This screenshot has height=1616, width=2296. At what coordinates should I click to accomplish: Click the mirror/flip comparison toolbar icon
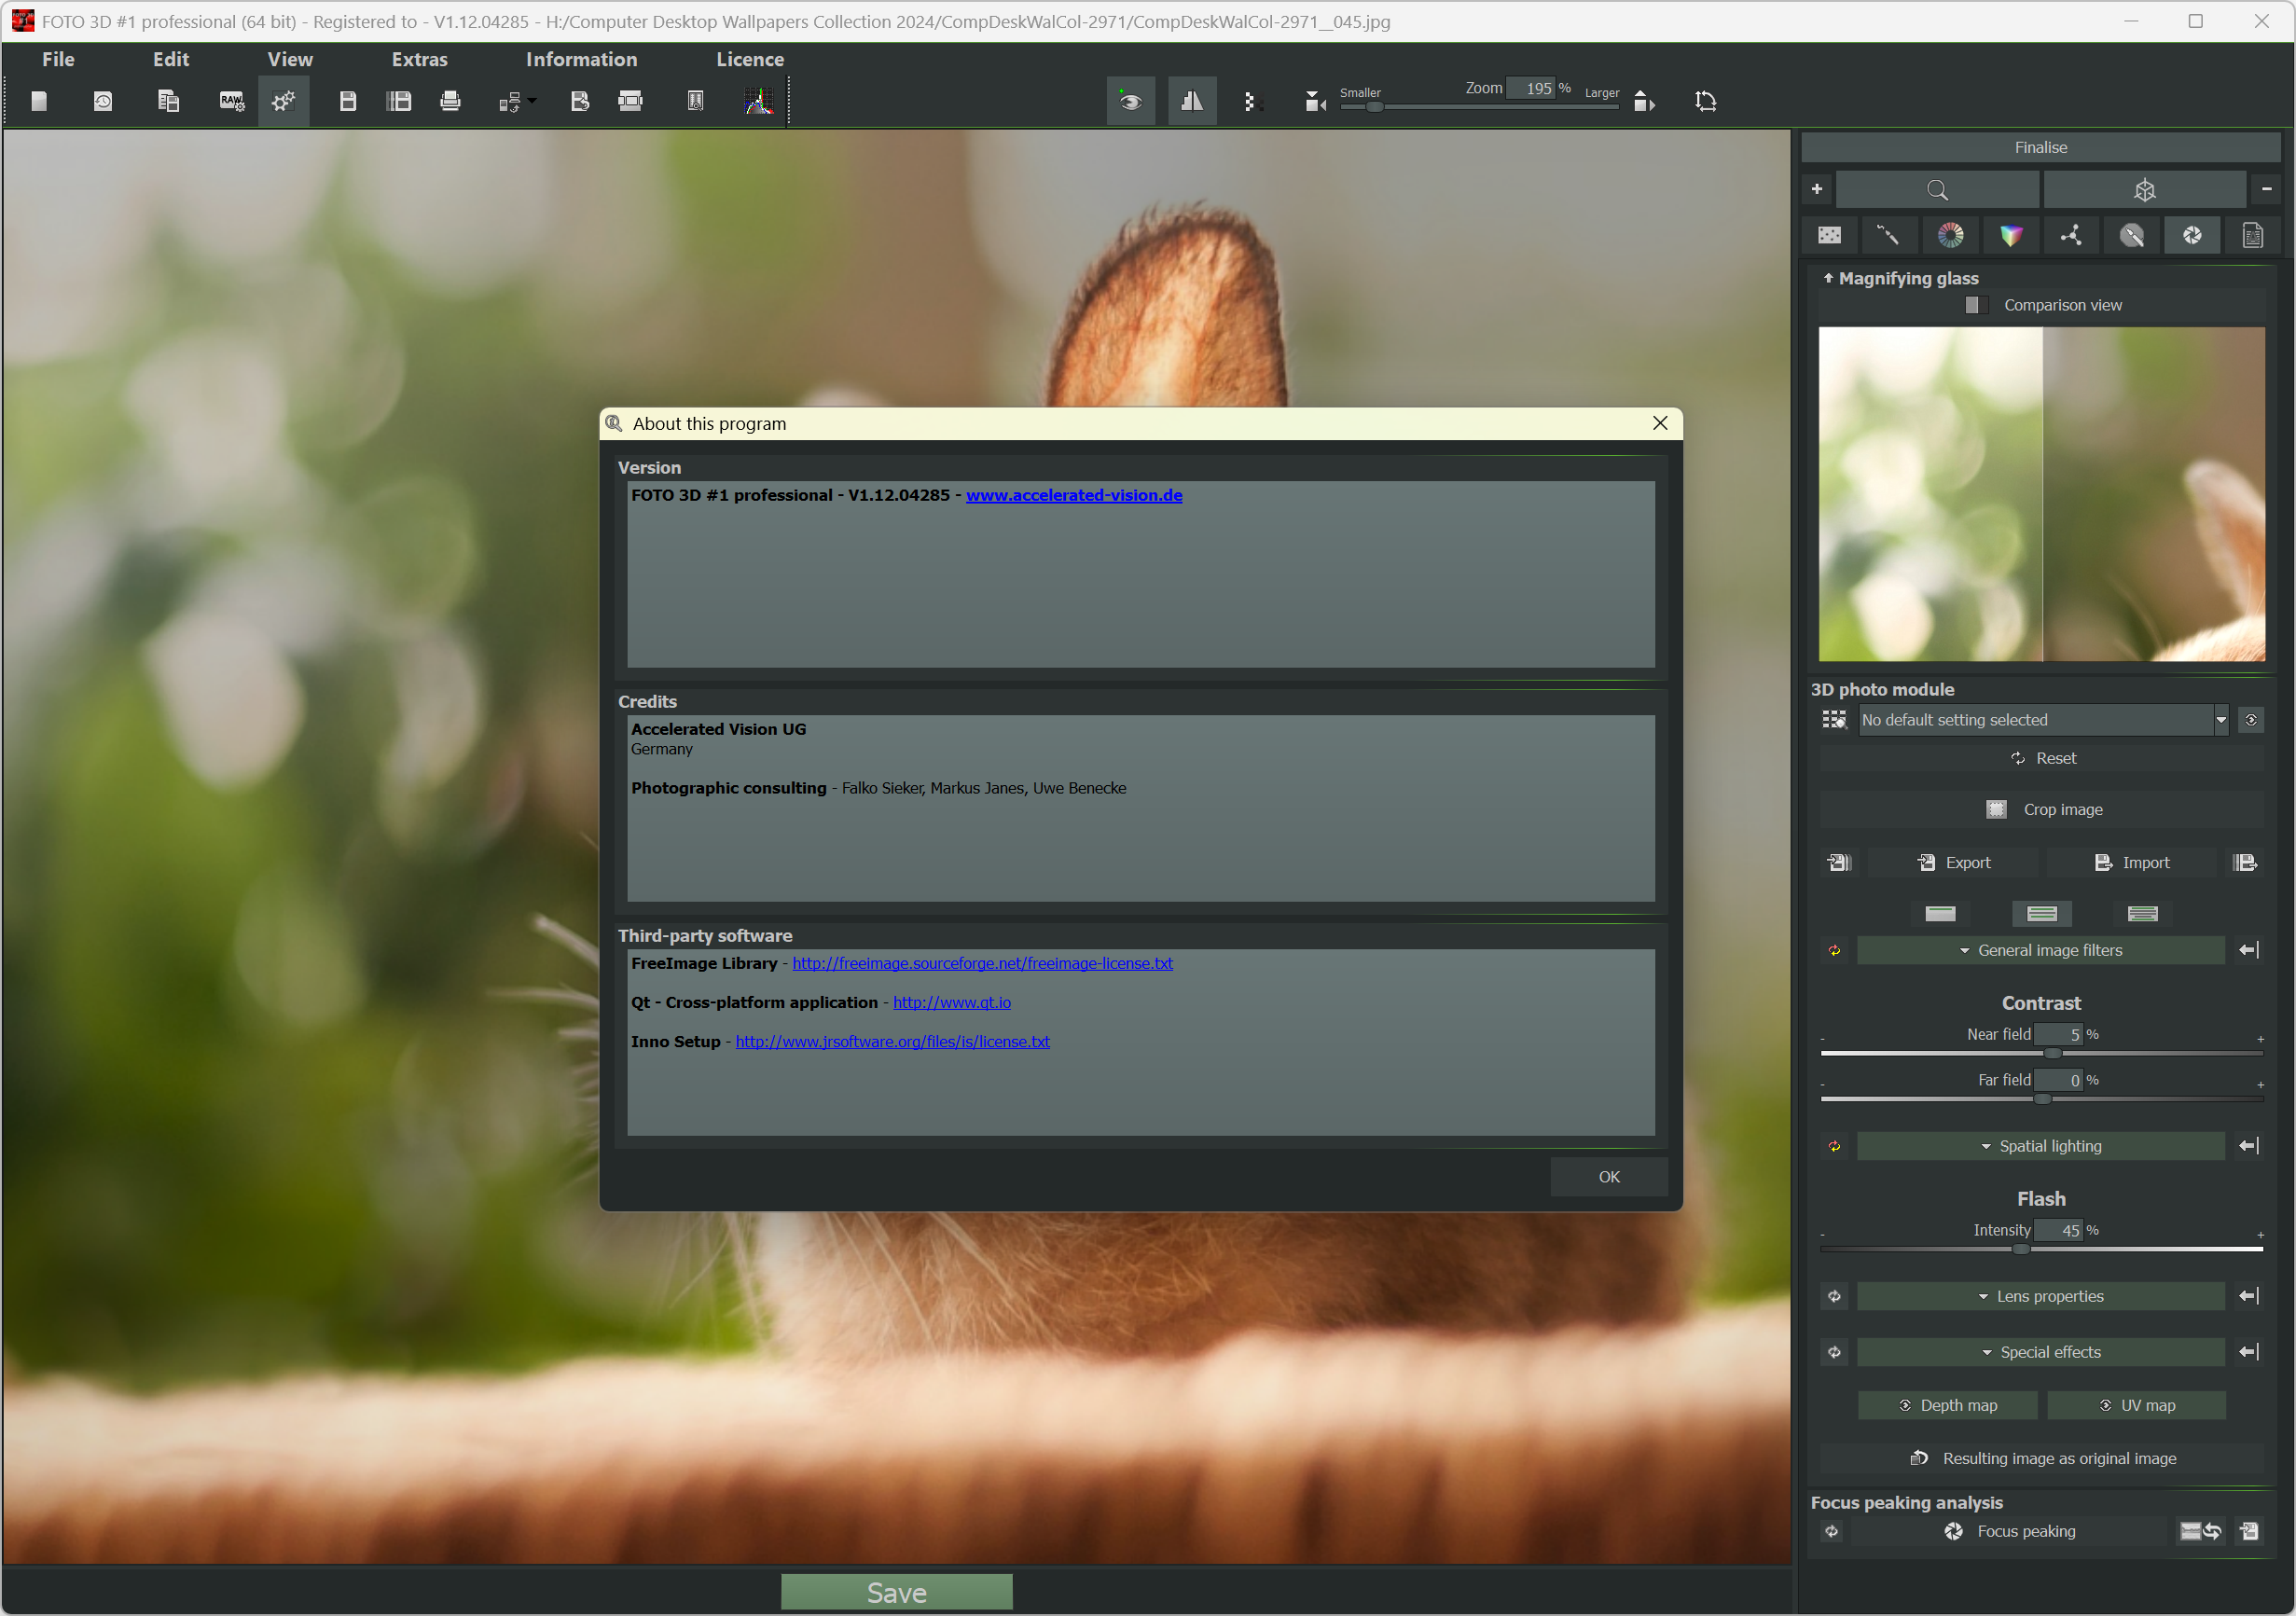tap(1191, 101)
